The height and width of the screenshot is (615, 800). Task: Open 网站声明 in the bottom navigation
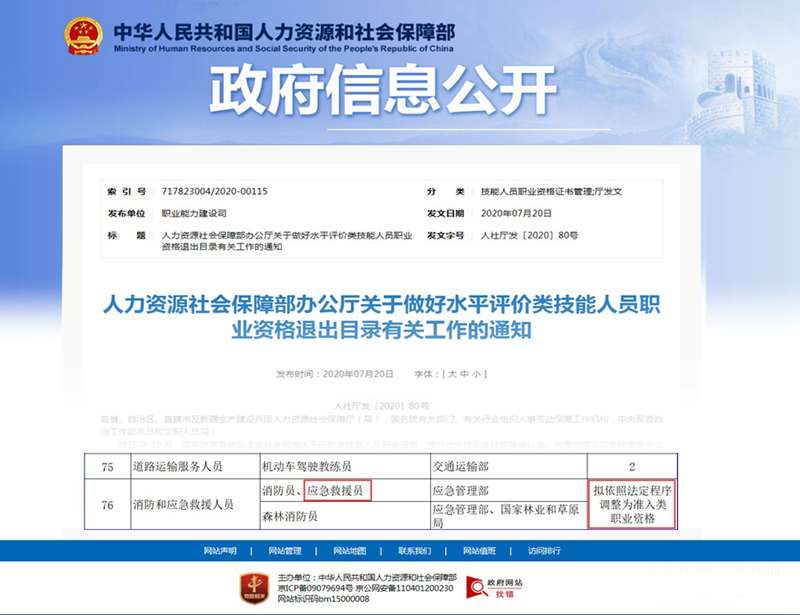pos(220,551)
